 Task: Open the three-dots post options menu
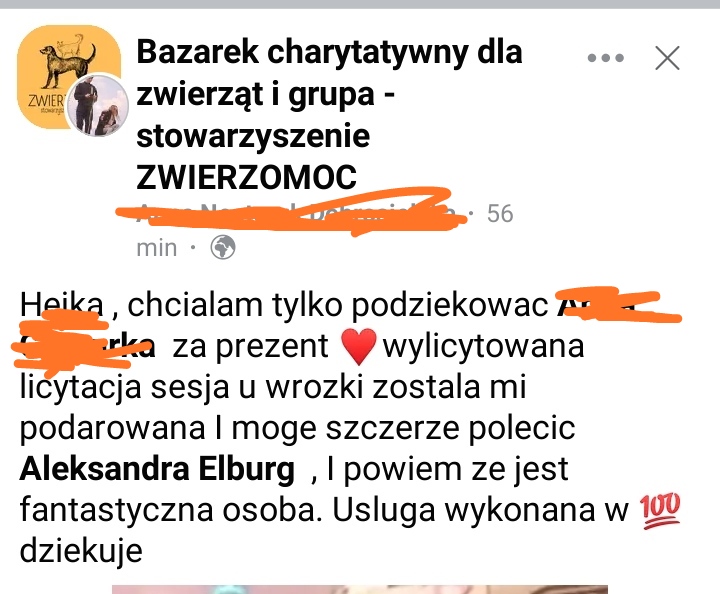[x=606, y=58]
